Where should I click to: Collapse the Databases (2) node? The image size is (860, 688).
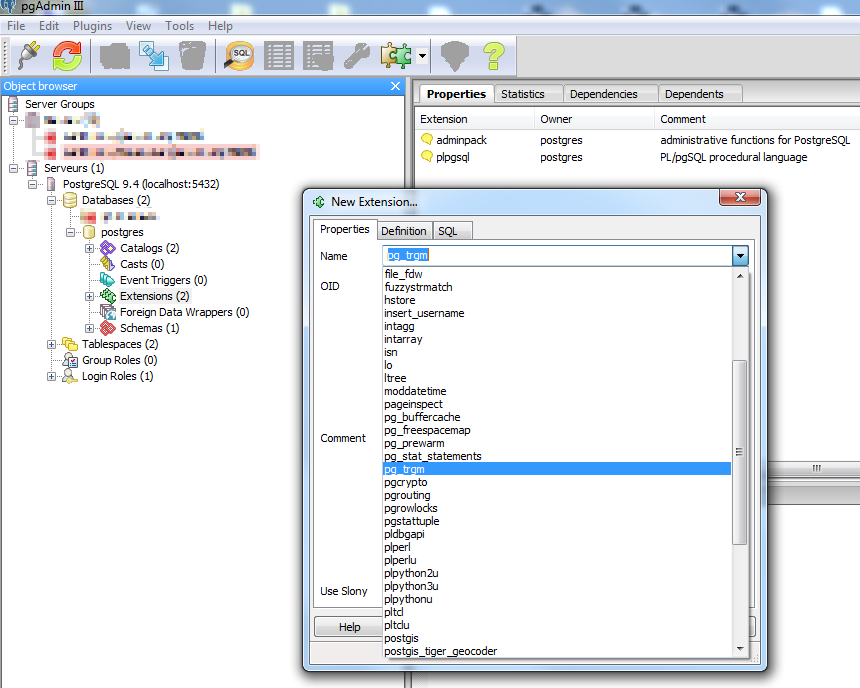pyautogui.click(x=52, y=200)
